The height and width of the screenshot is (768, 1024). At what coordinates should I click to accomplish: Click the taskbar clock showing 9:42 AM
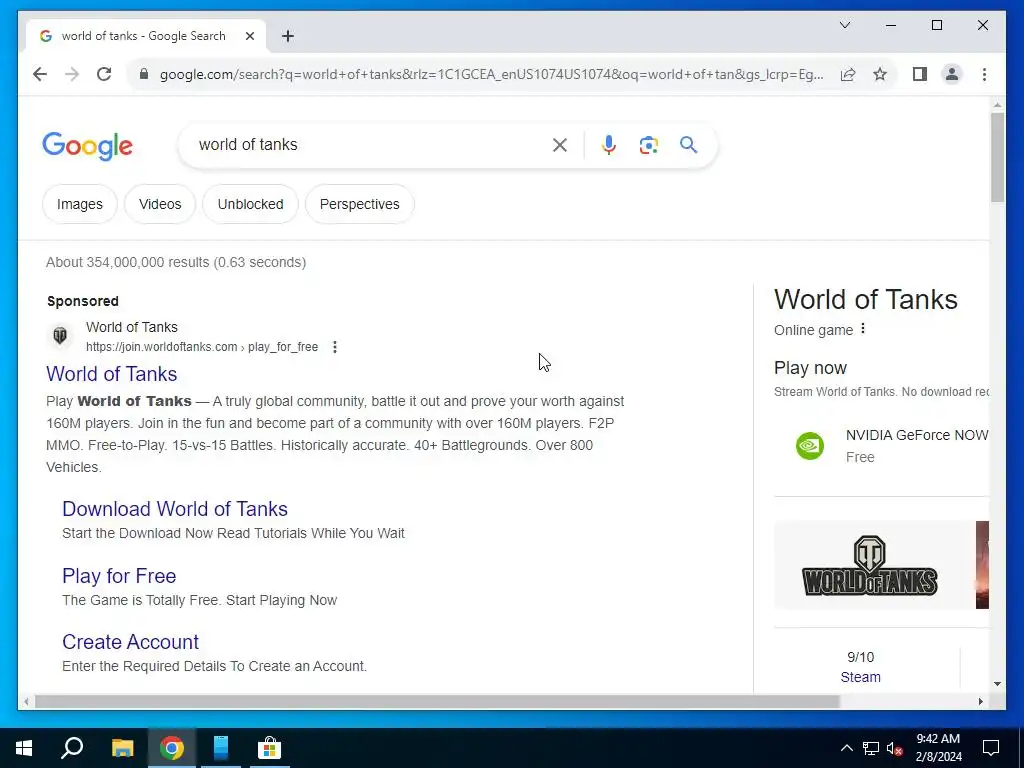point(938,748)
